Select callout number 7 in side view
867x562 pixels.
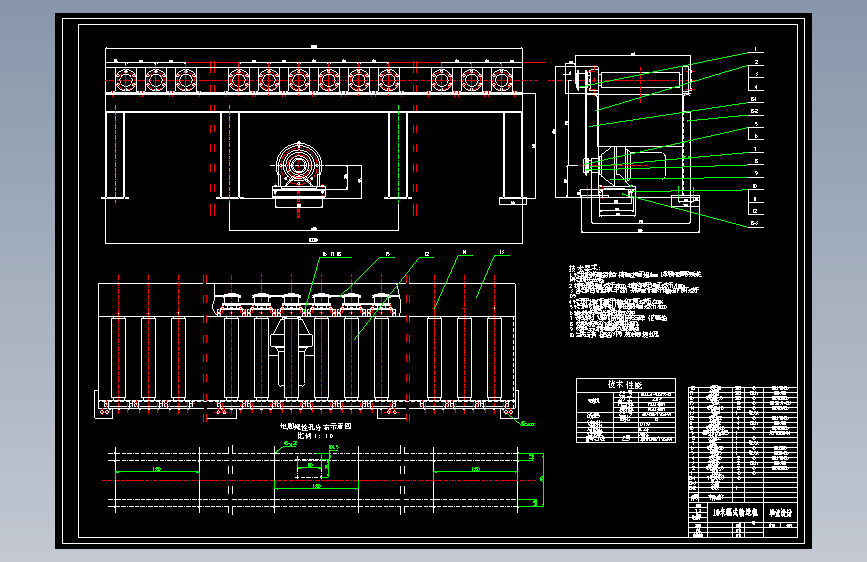[x=756, y=149]
